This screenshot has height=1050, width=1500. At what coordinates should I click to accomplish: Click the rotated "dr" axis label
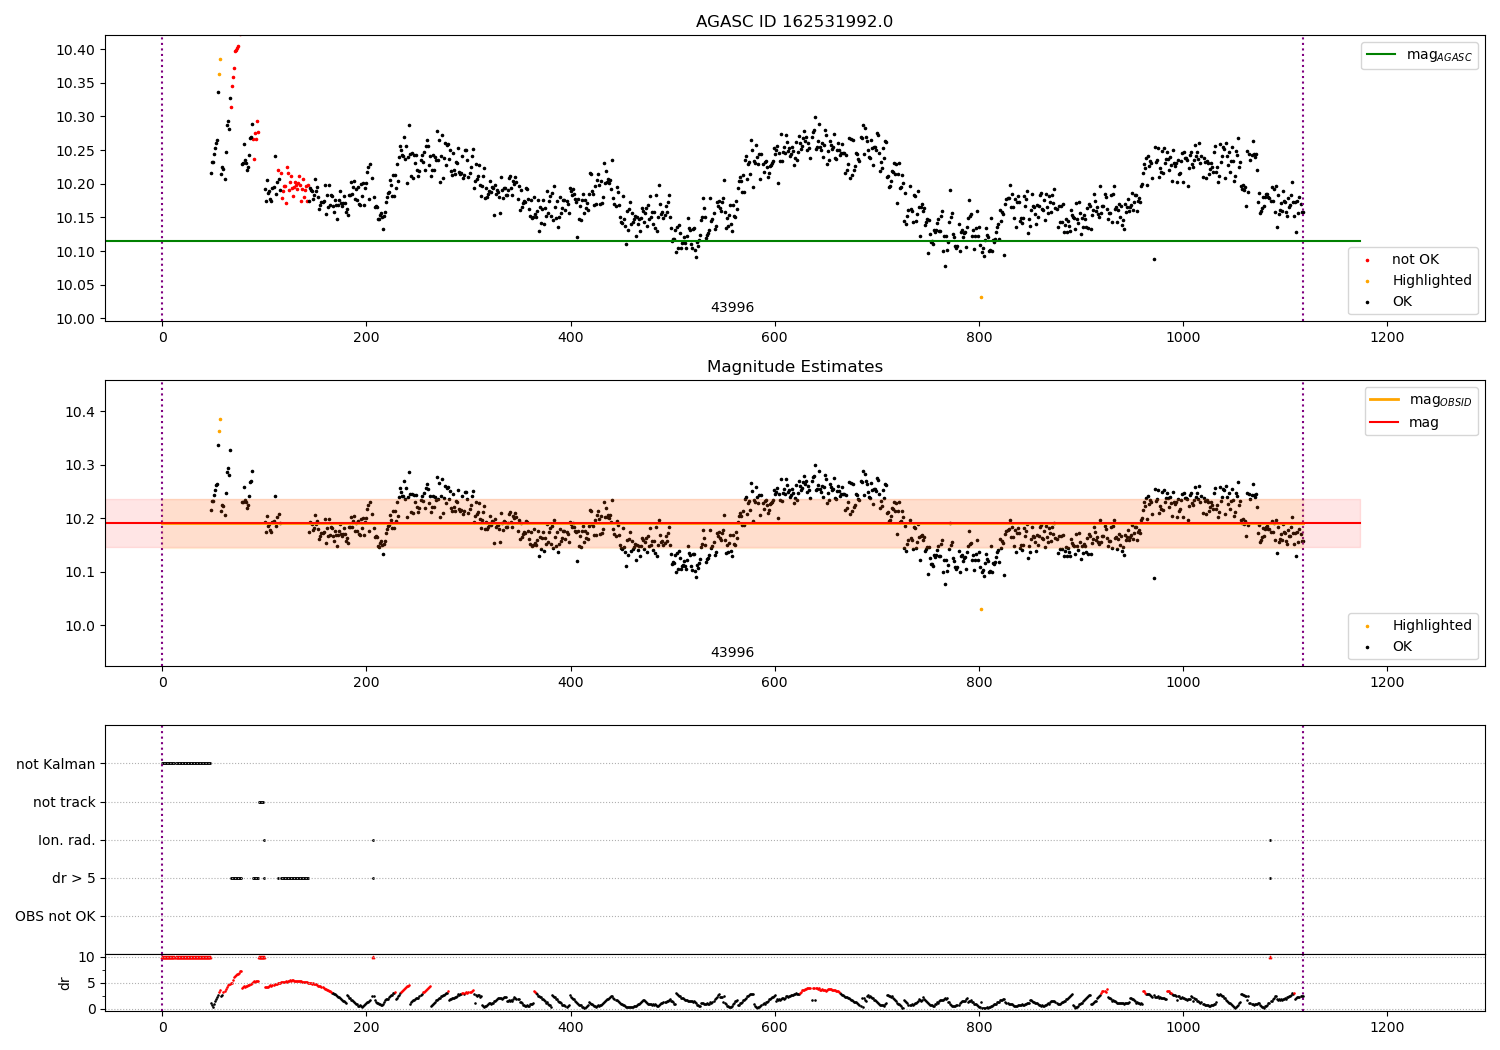(x=65, y=983)
